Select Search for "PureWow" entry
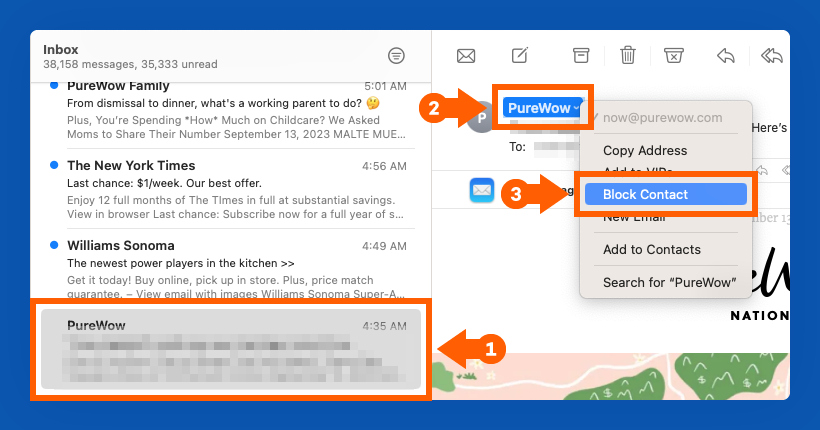Viewport: 820px width, 430px height. click(669, 282)
